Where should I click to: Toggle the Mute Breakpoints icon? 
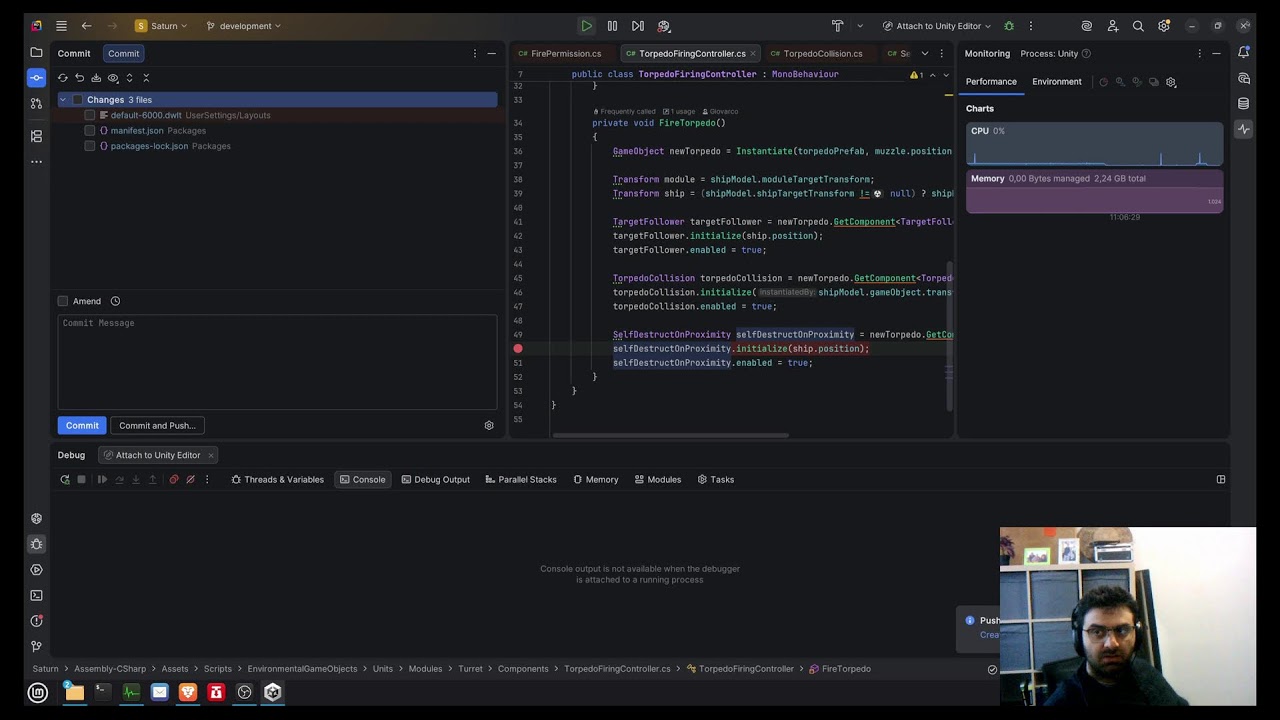(190, 480)
